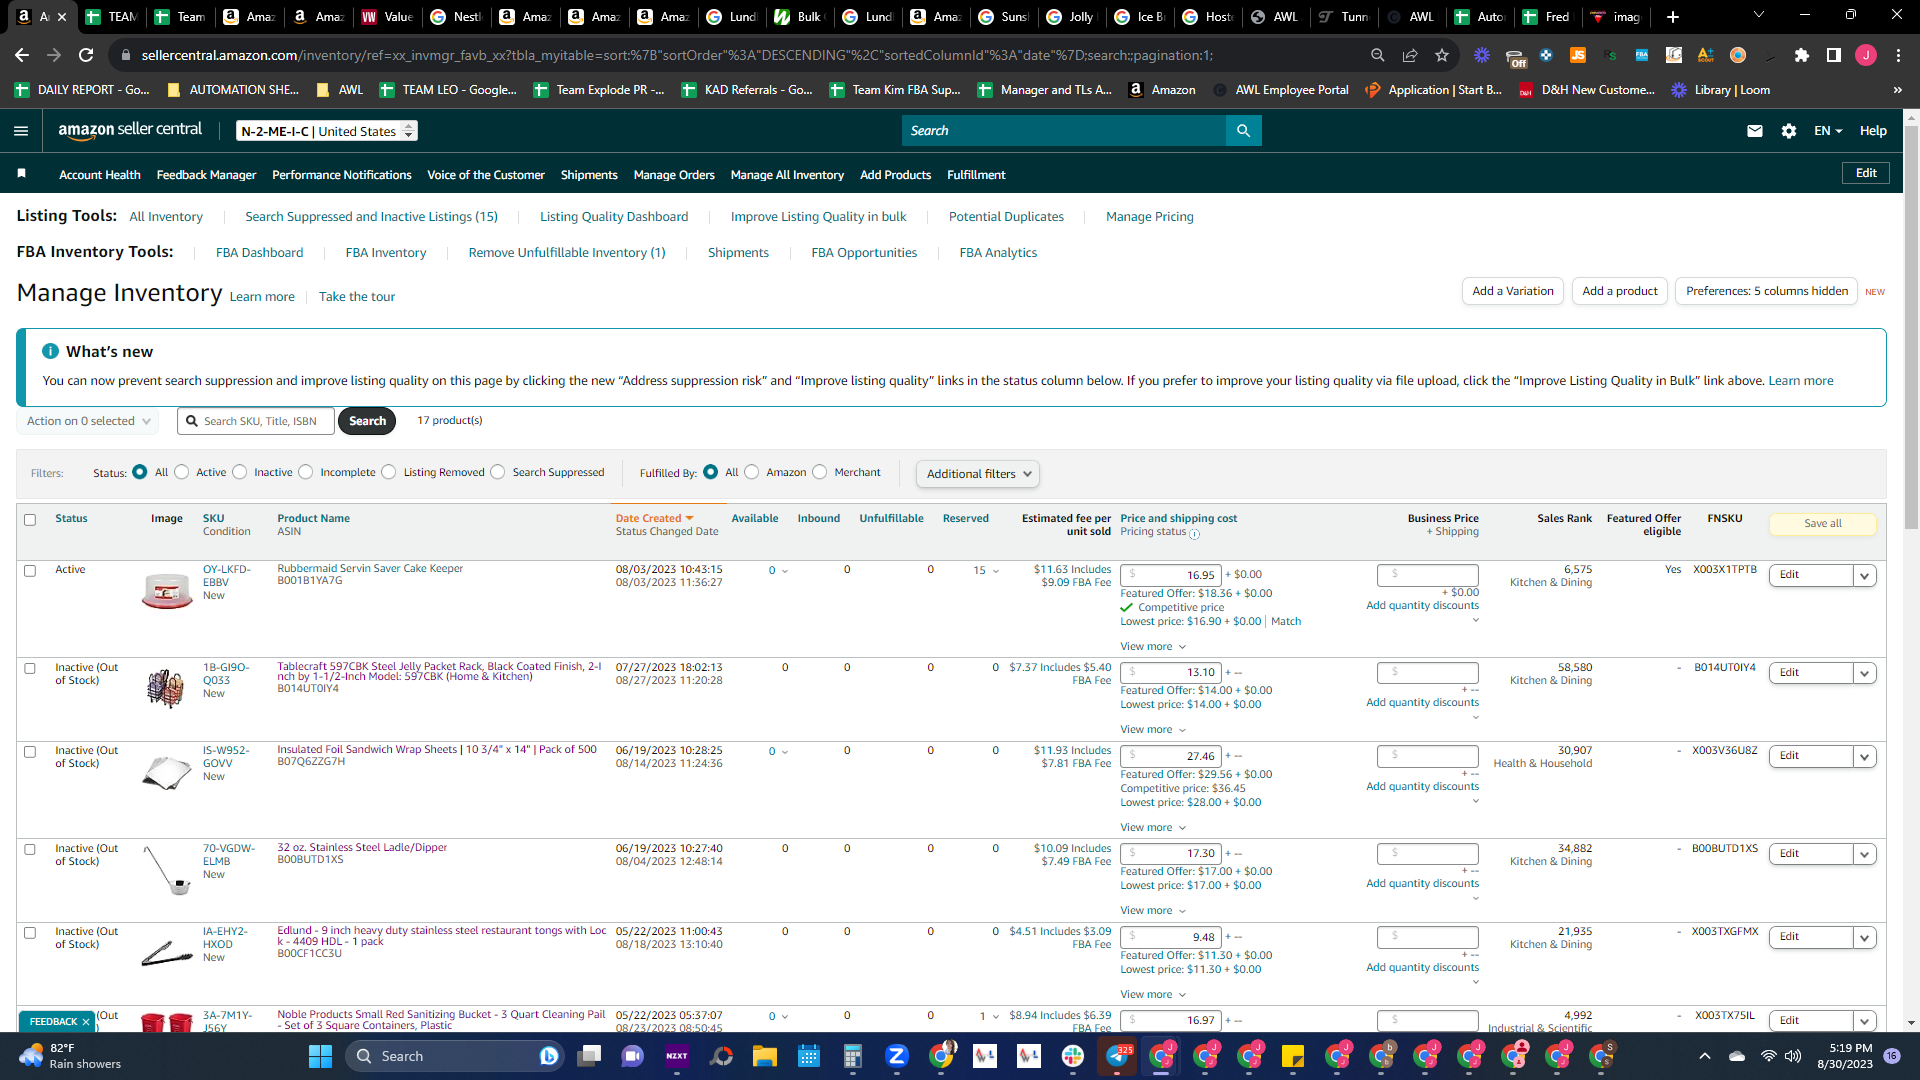This screenshot has width=1920, height=1080.
Task: Open the Action on 0 selected dropdown
Action: pos(88,421)
